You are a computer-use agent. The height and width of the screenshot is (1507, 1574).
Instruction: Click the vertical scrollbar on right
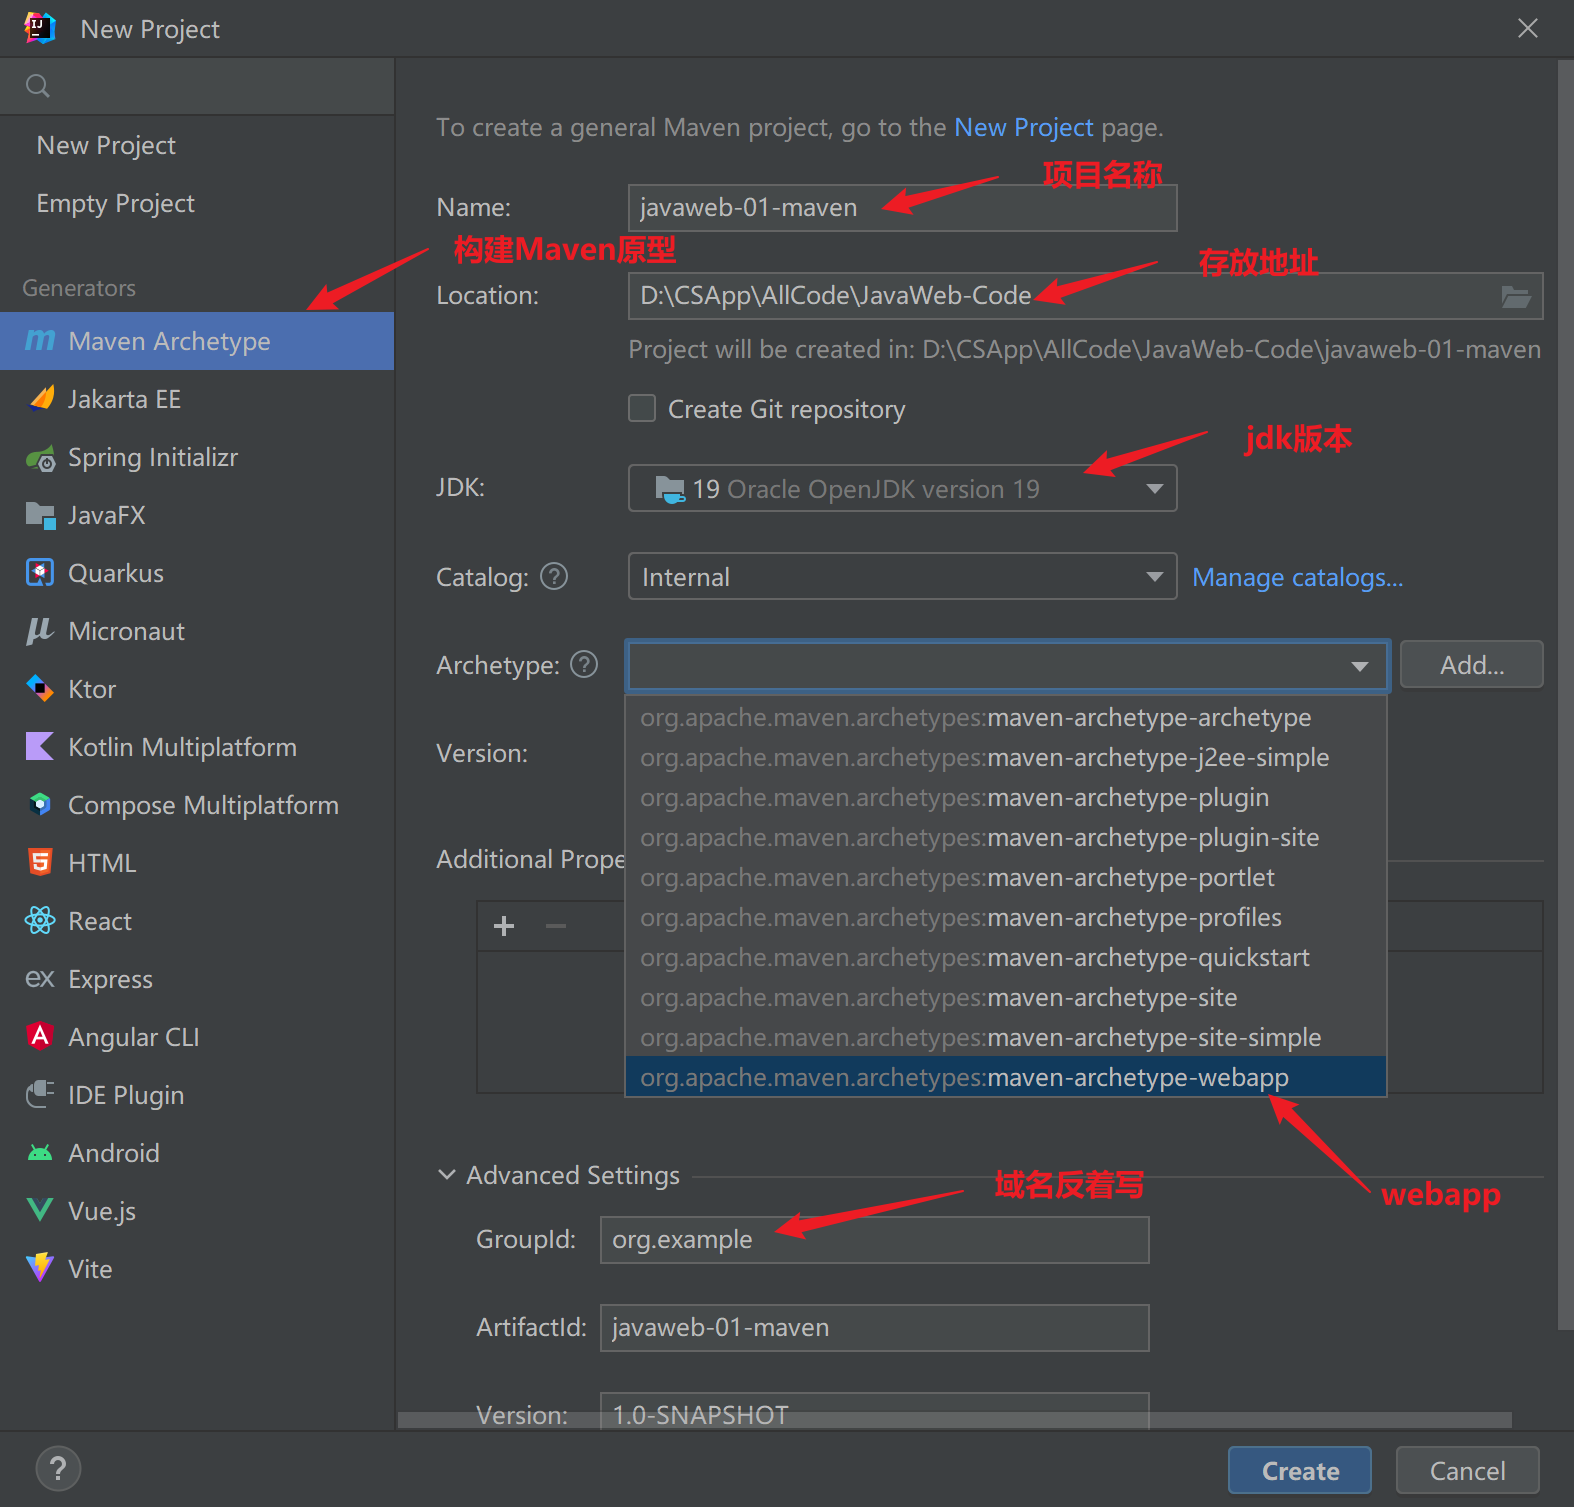pyautogui.click(x=1565, y=695)
